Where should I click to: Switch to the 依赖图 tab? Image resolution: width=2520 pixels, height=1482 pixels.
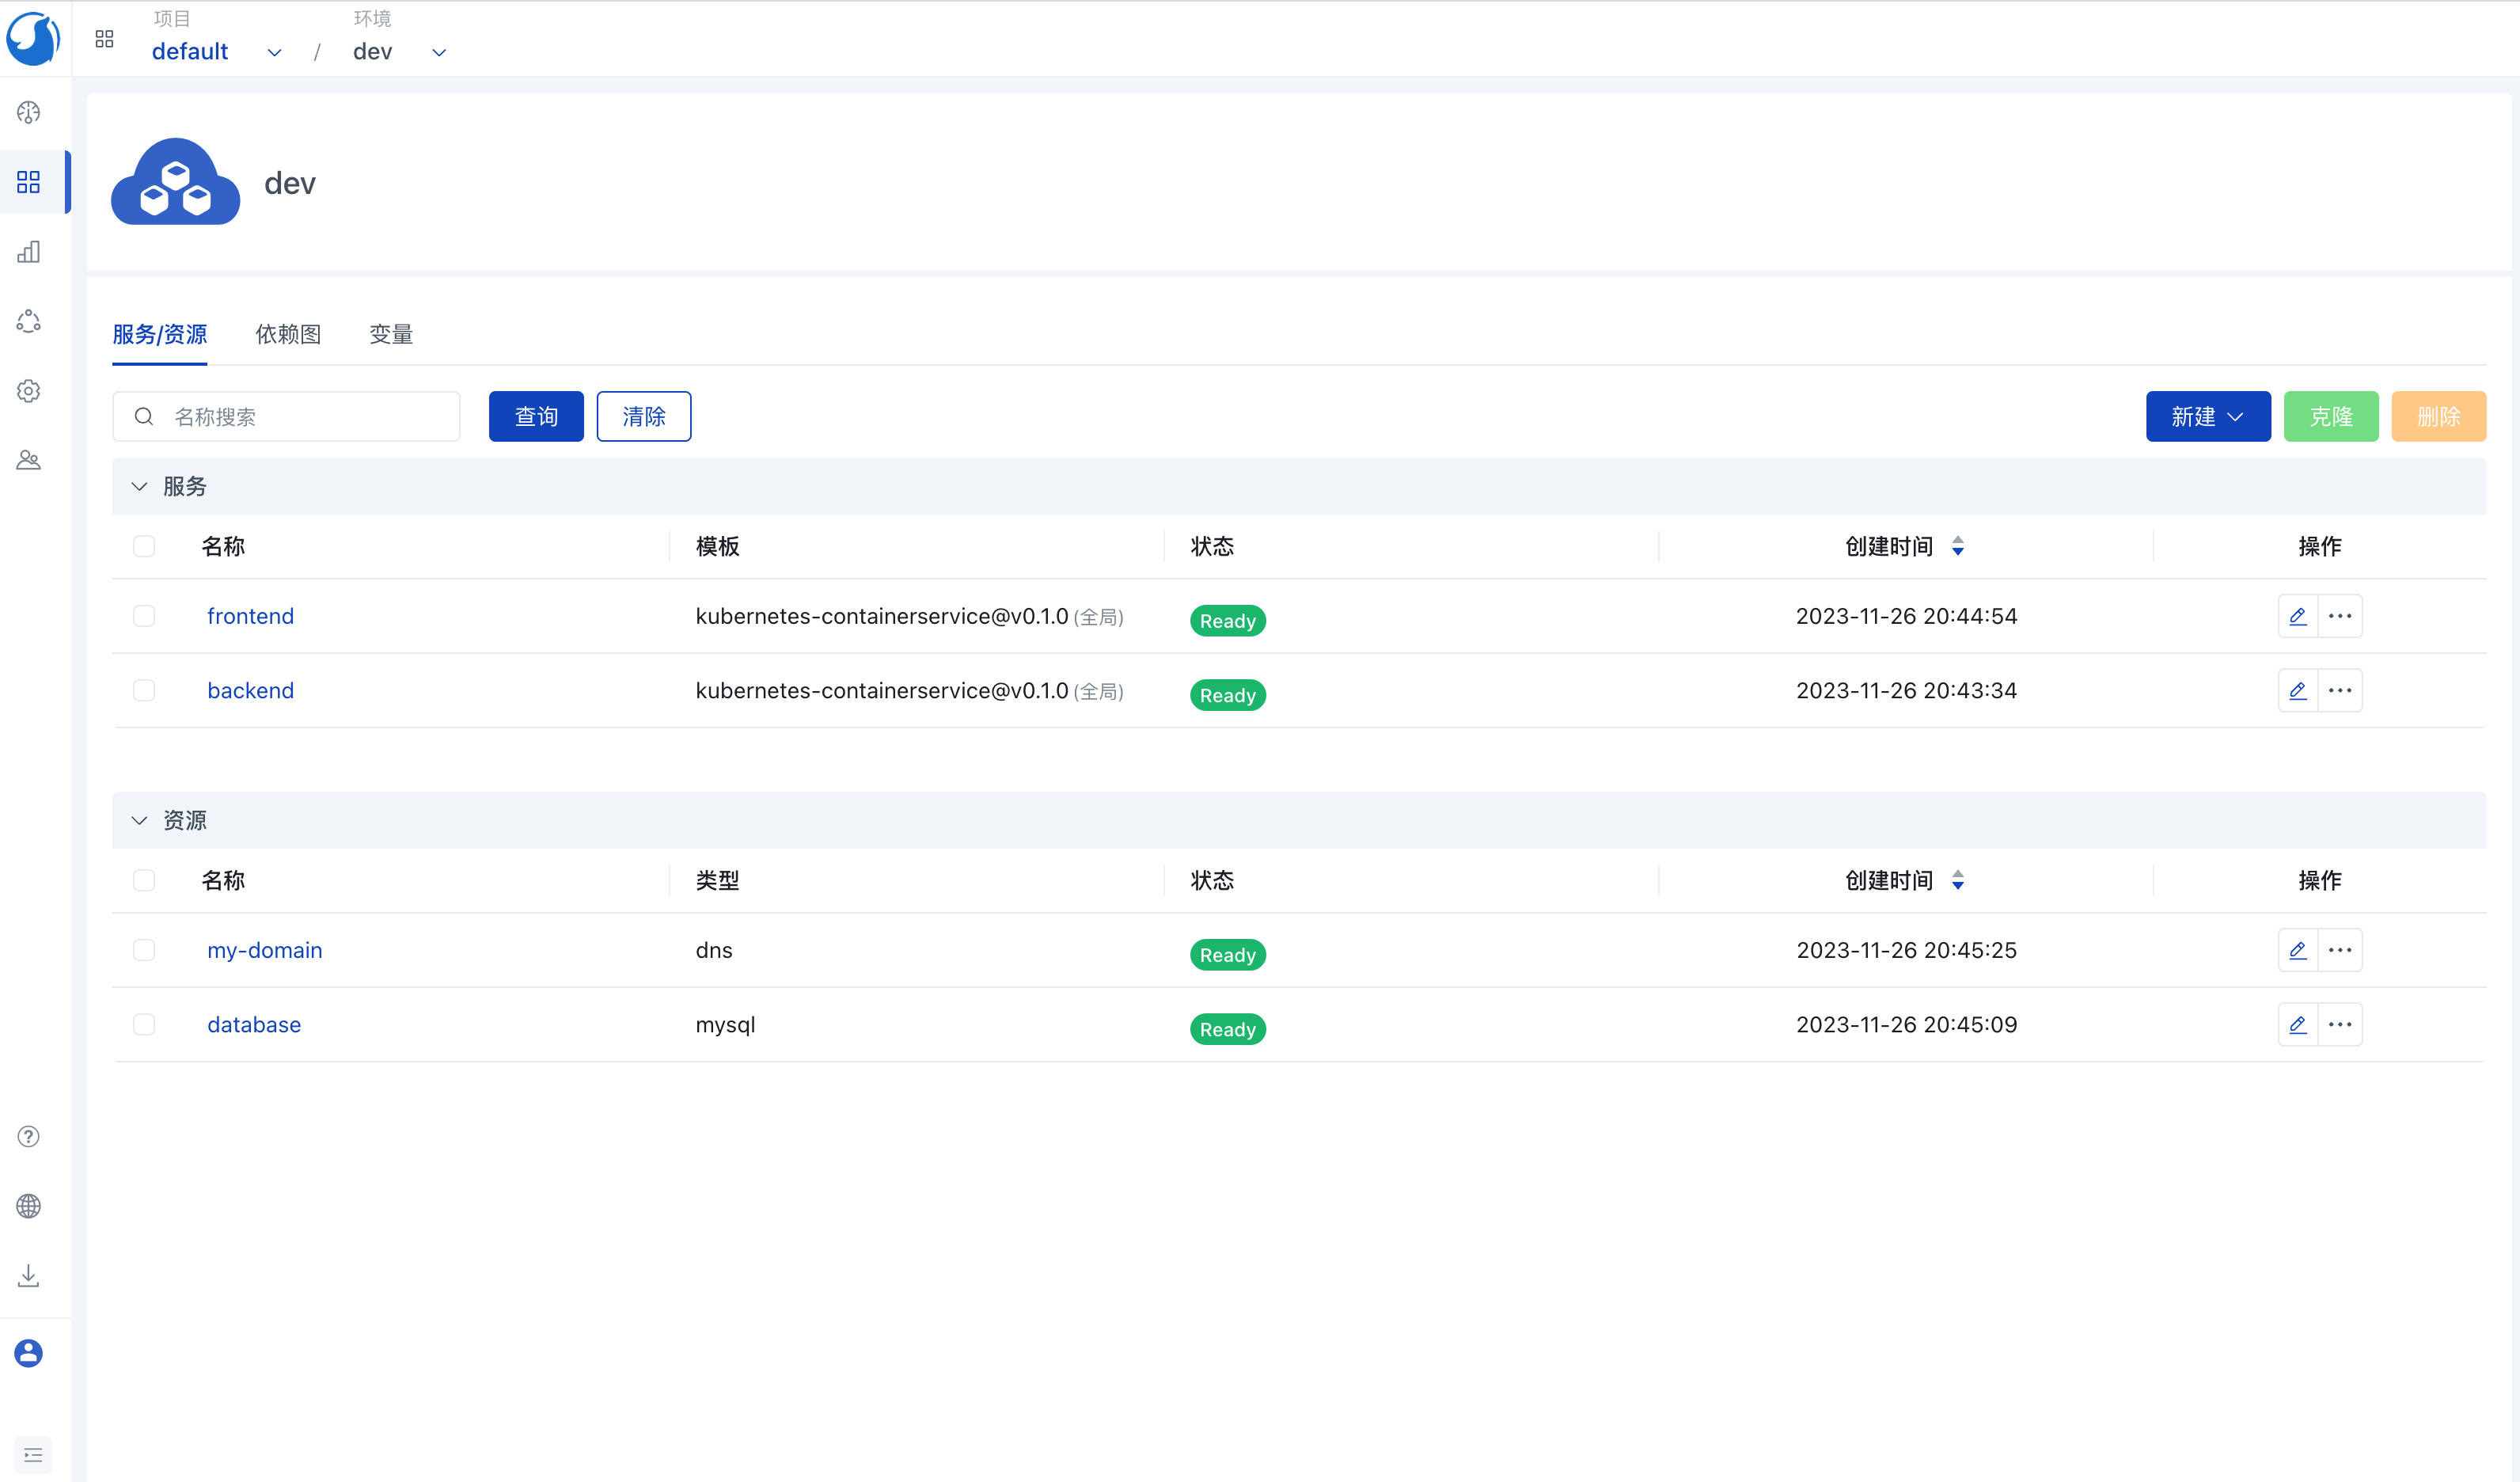pos(288,334)
